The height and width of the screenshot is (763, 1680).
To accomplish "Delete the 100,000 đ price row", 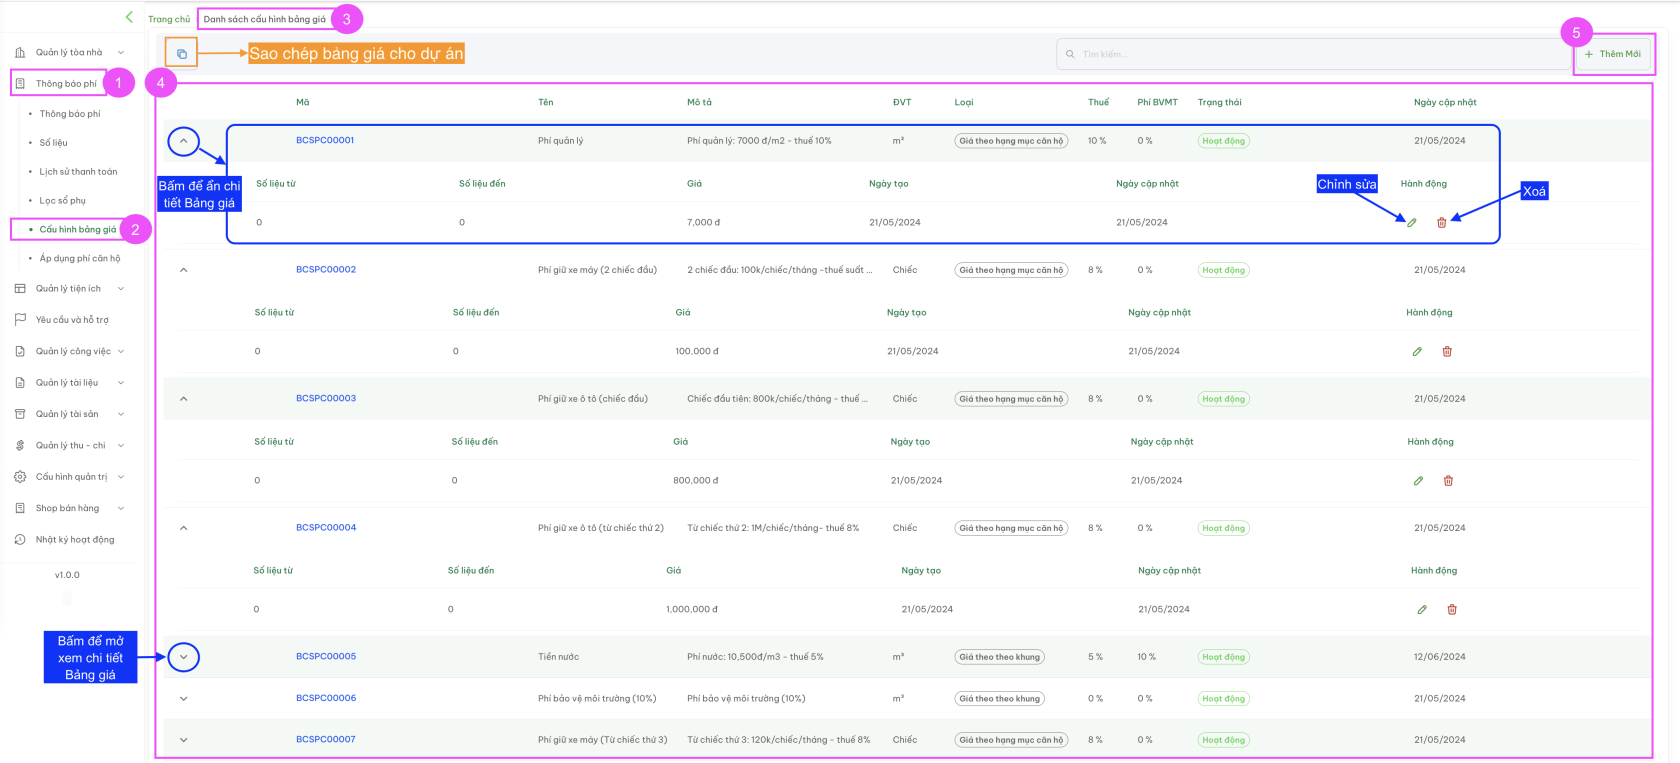I will click(1447, 352).
